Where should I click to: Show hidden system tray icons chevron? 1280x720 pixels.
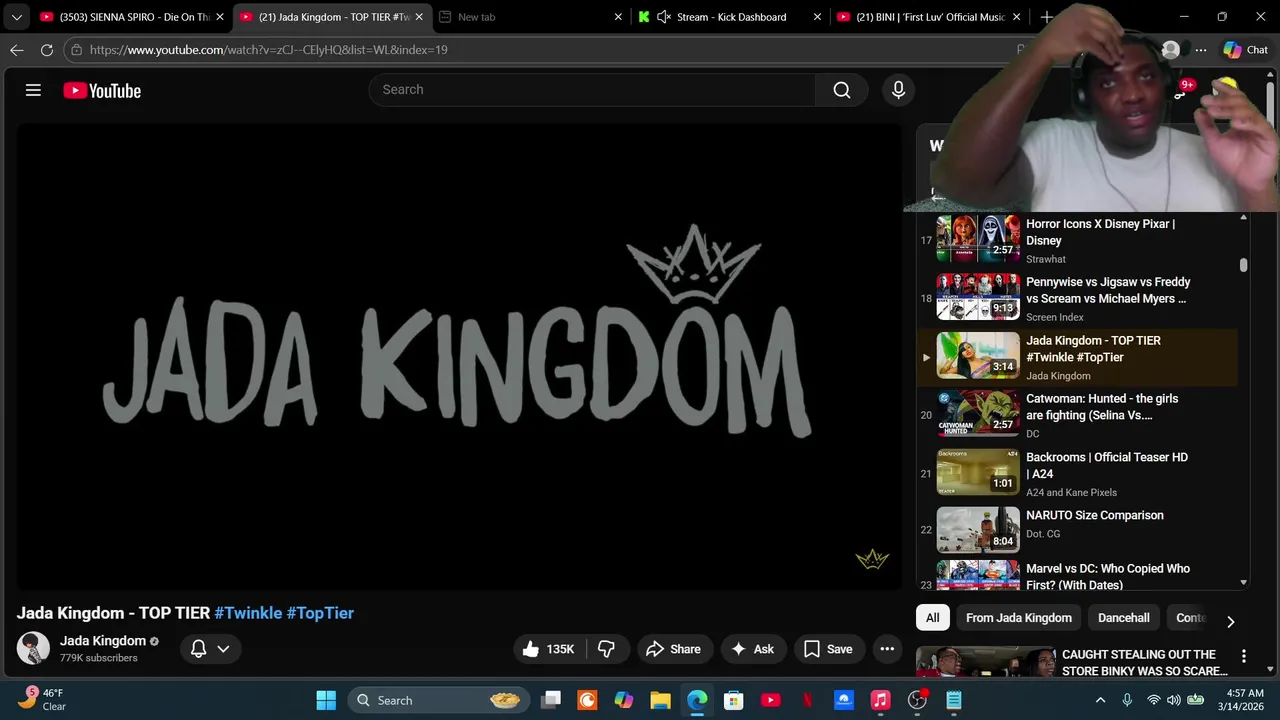1100,700
